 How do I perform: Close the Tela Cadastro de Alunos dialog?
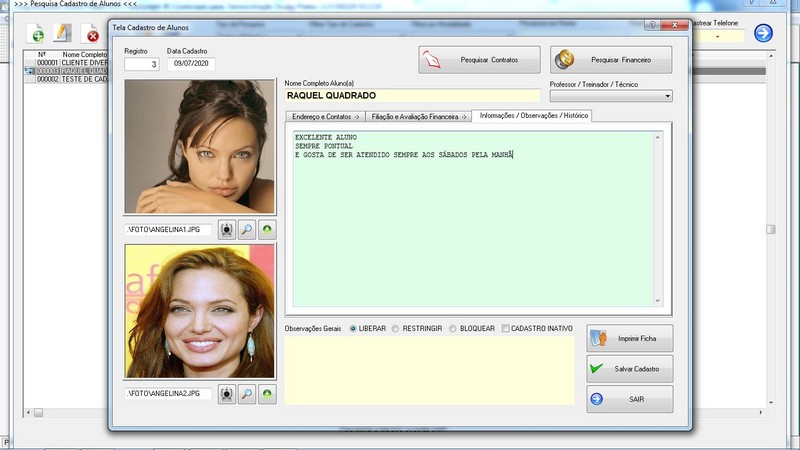[x=674, y=24]
